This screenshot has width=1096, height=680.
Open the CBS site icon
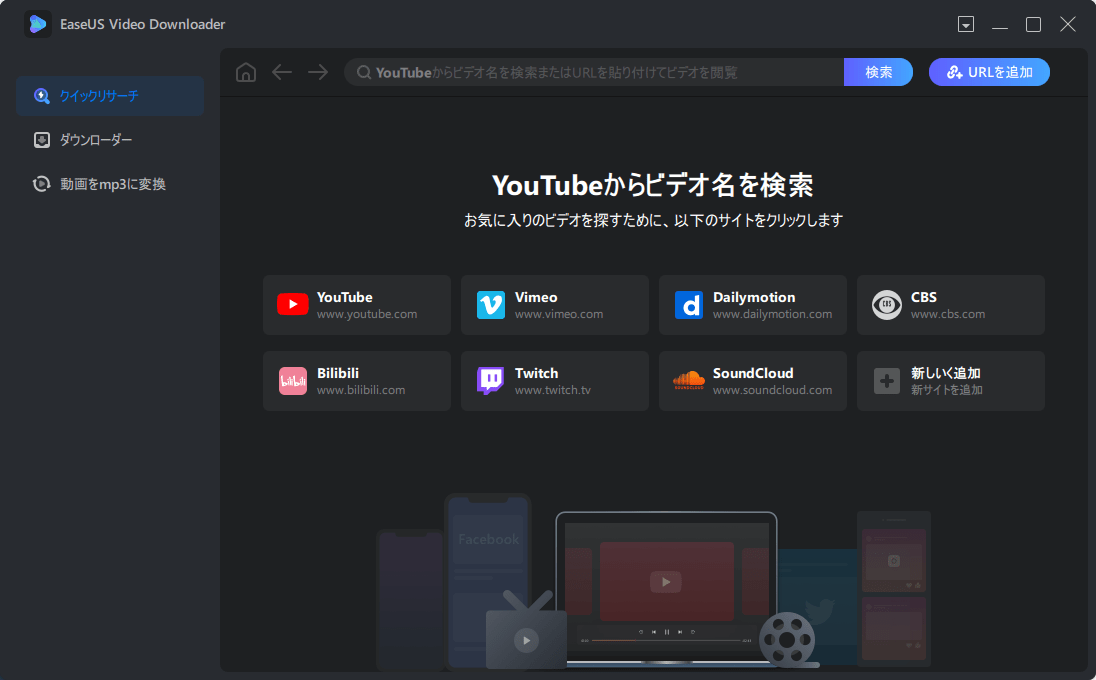(x=886, y=304)
